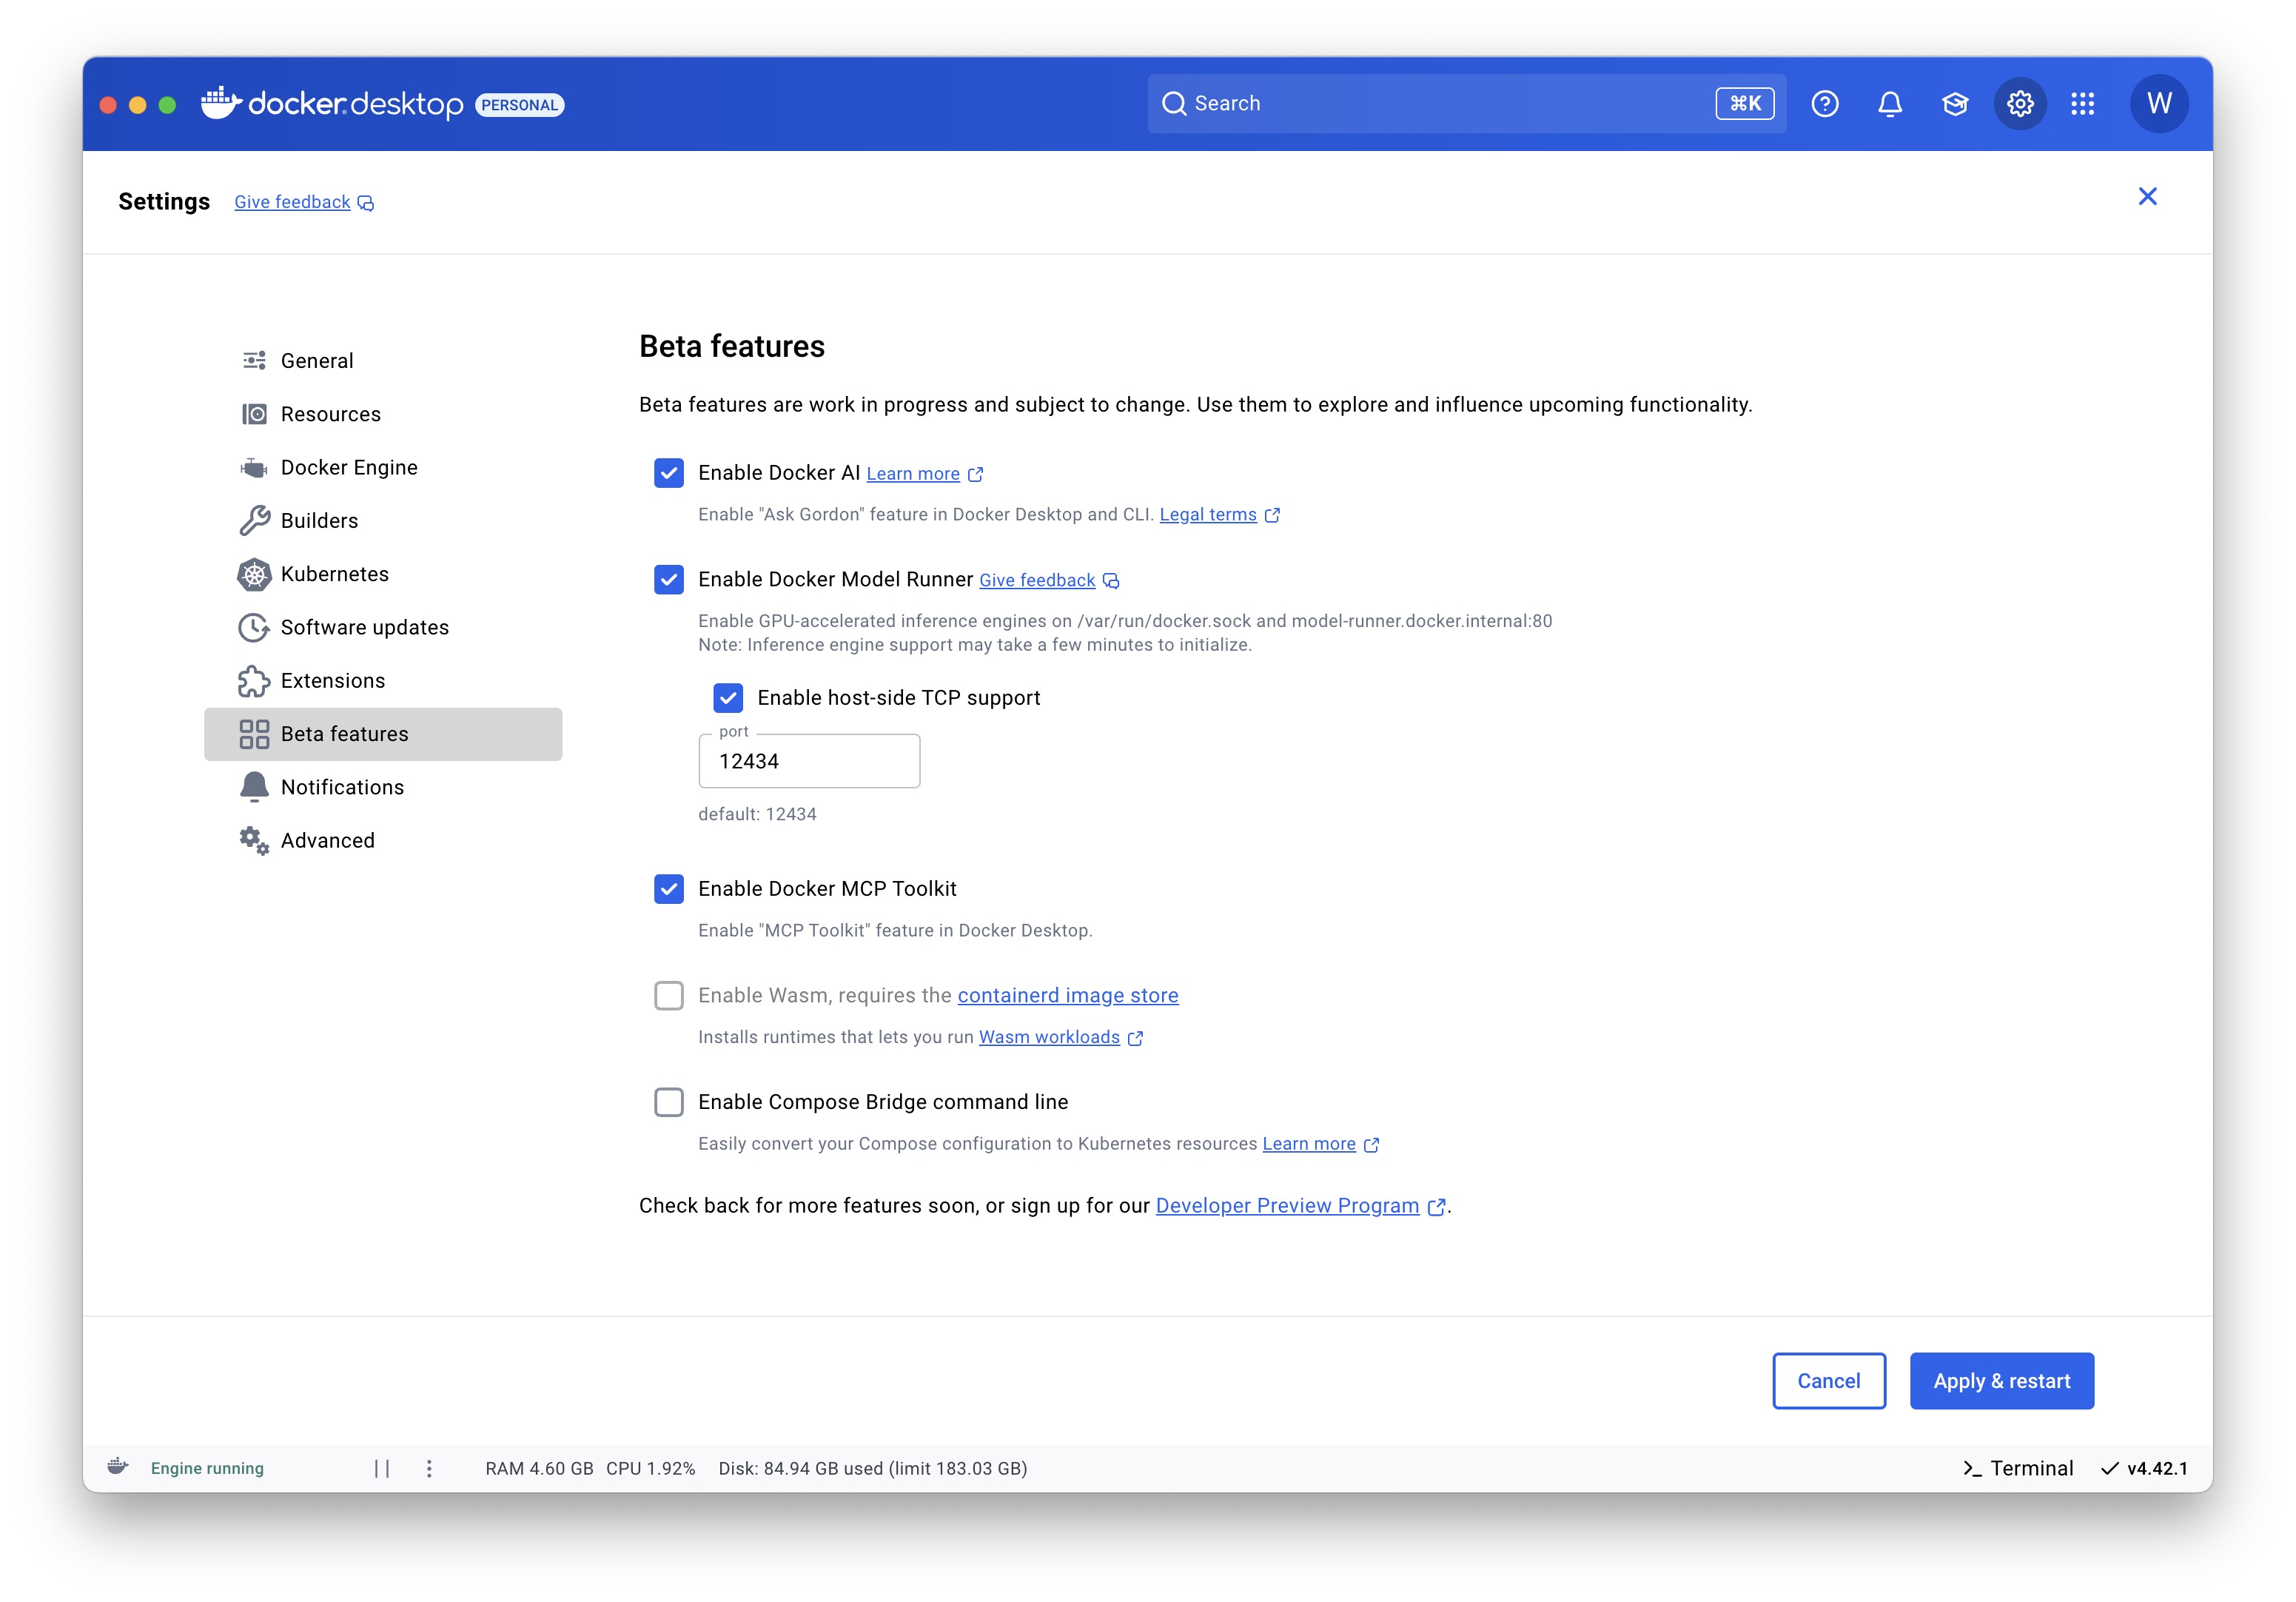Open the notifications bell in header
The width and height of the screenshot is (2296, 1602).
1889,104
